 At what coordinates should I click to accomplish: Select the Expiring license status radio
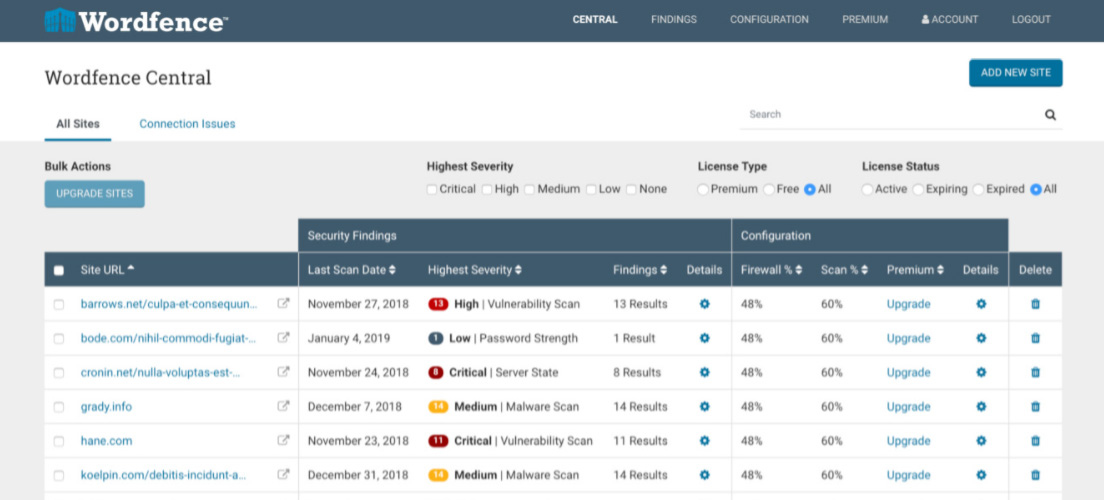pos(918,189)
